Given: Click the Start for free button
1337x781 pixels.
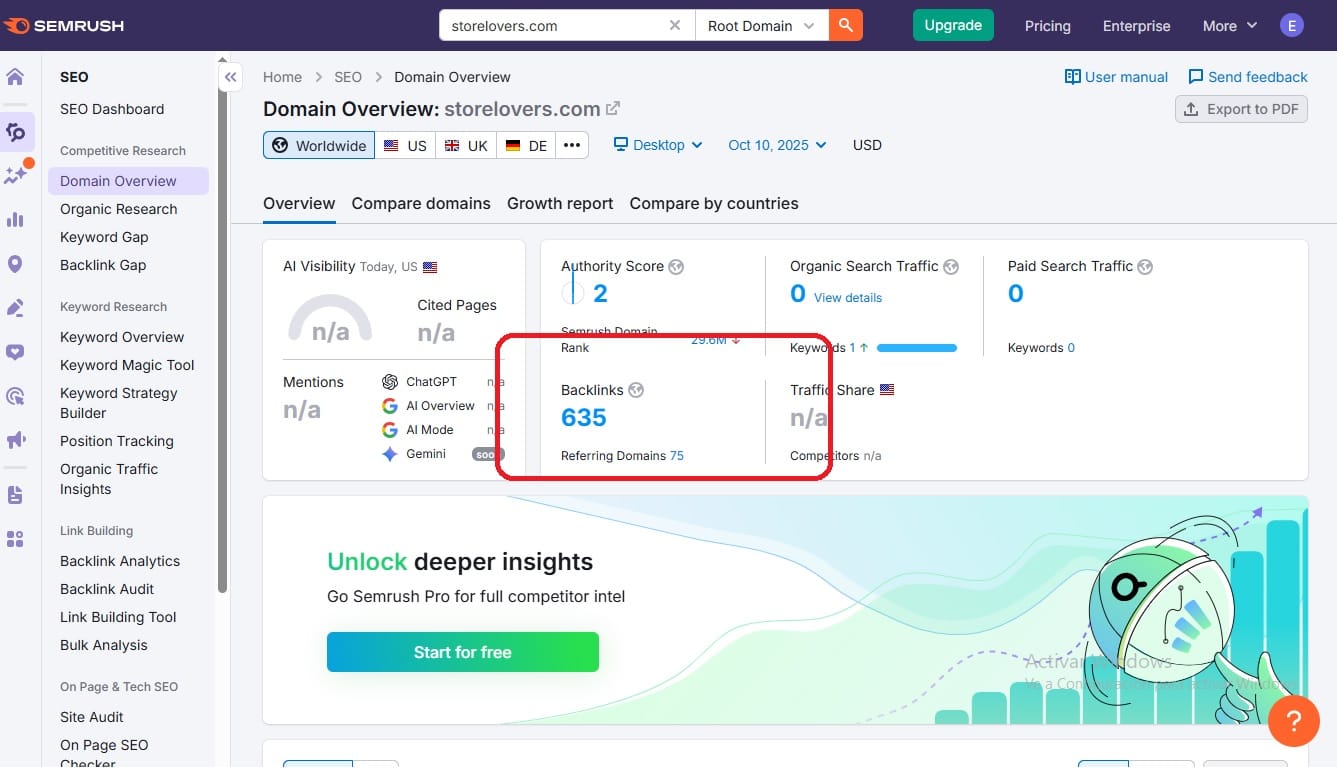Looking at the screenshot, I should (x=462, y=652).
